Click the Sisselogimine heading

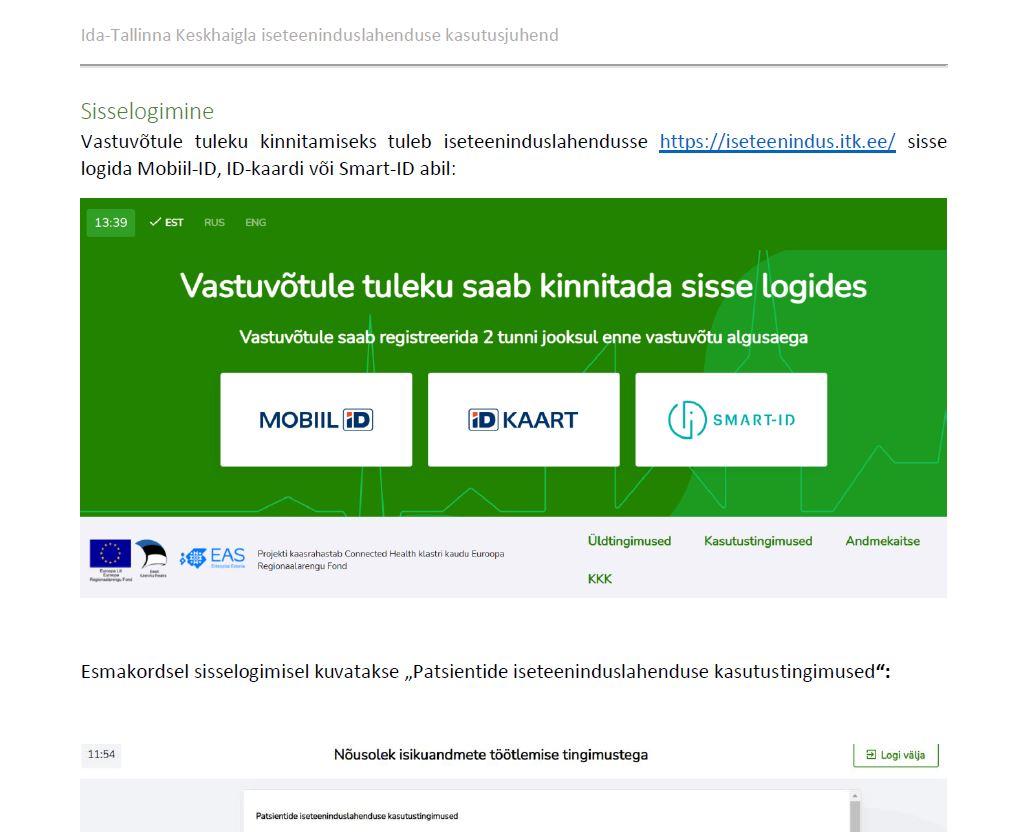147,111
